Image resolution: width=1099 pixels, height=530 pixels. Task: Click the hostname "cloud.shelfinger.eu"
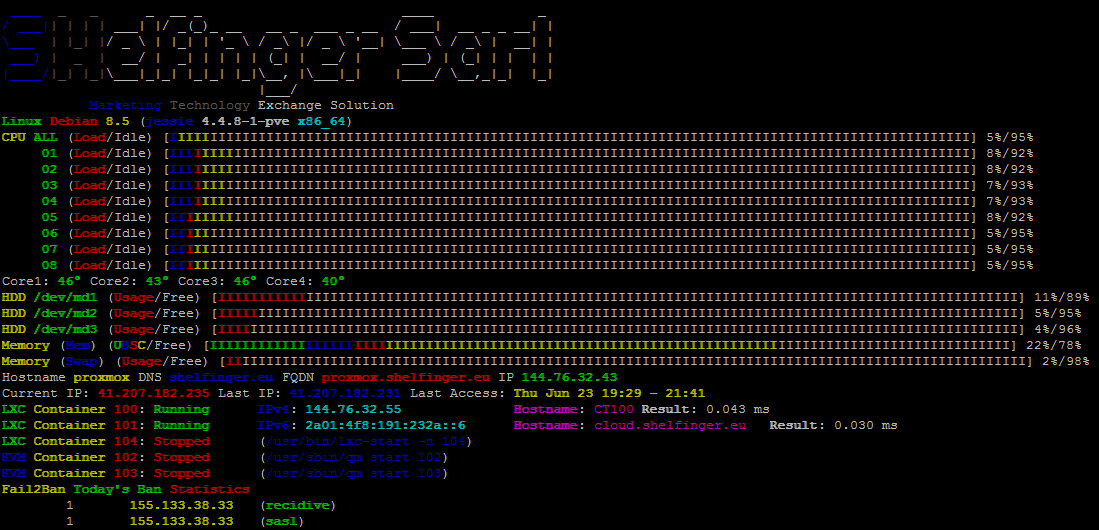pos(669,426)
